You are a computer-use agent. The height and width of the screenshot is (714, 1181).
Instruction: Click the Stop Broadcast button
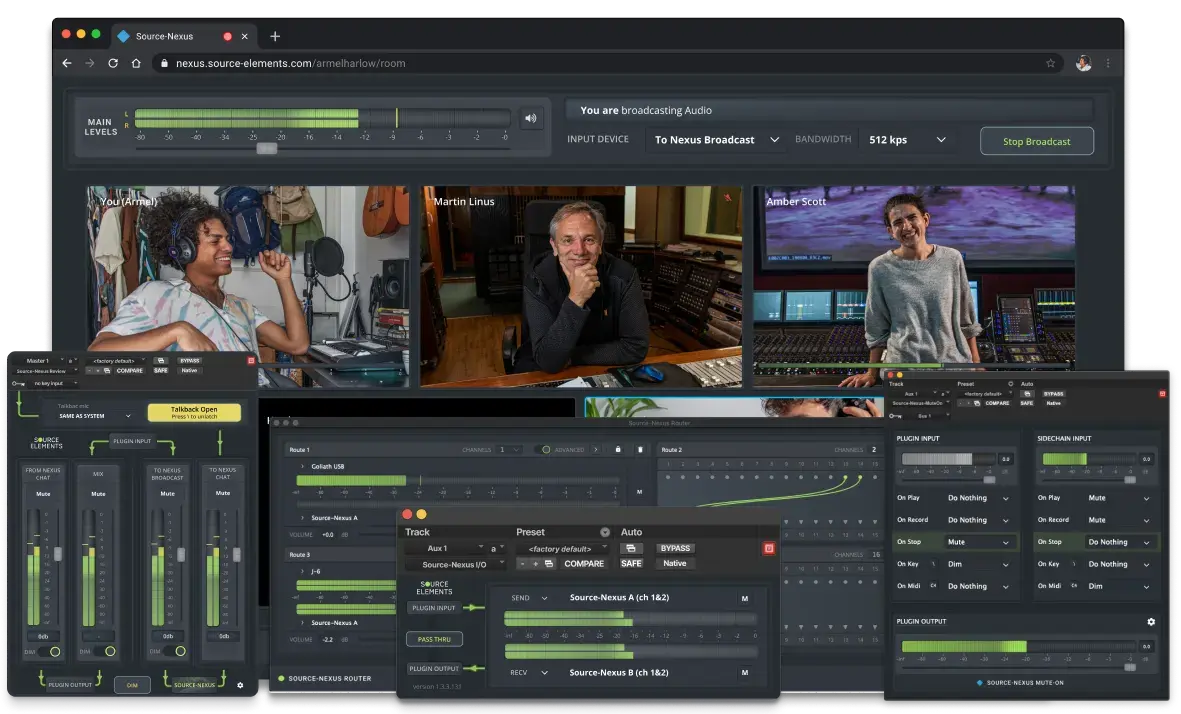pos(1036,141)
